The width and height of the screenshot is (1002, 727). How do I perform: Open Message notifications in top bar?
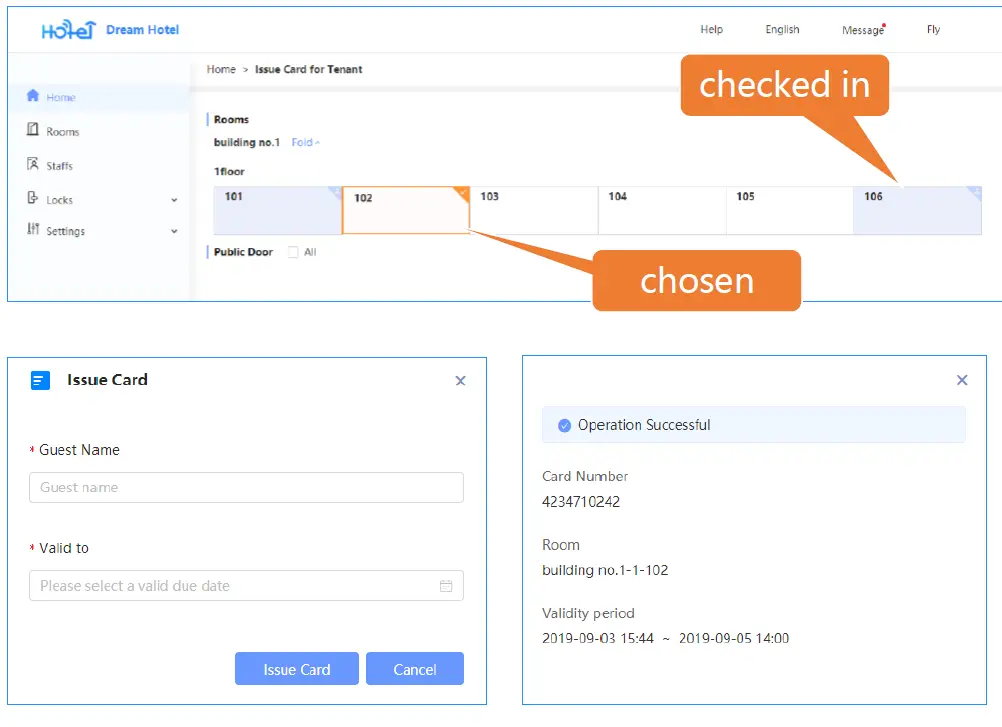pos(863,30)
